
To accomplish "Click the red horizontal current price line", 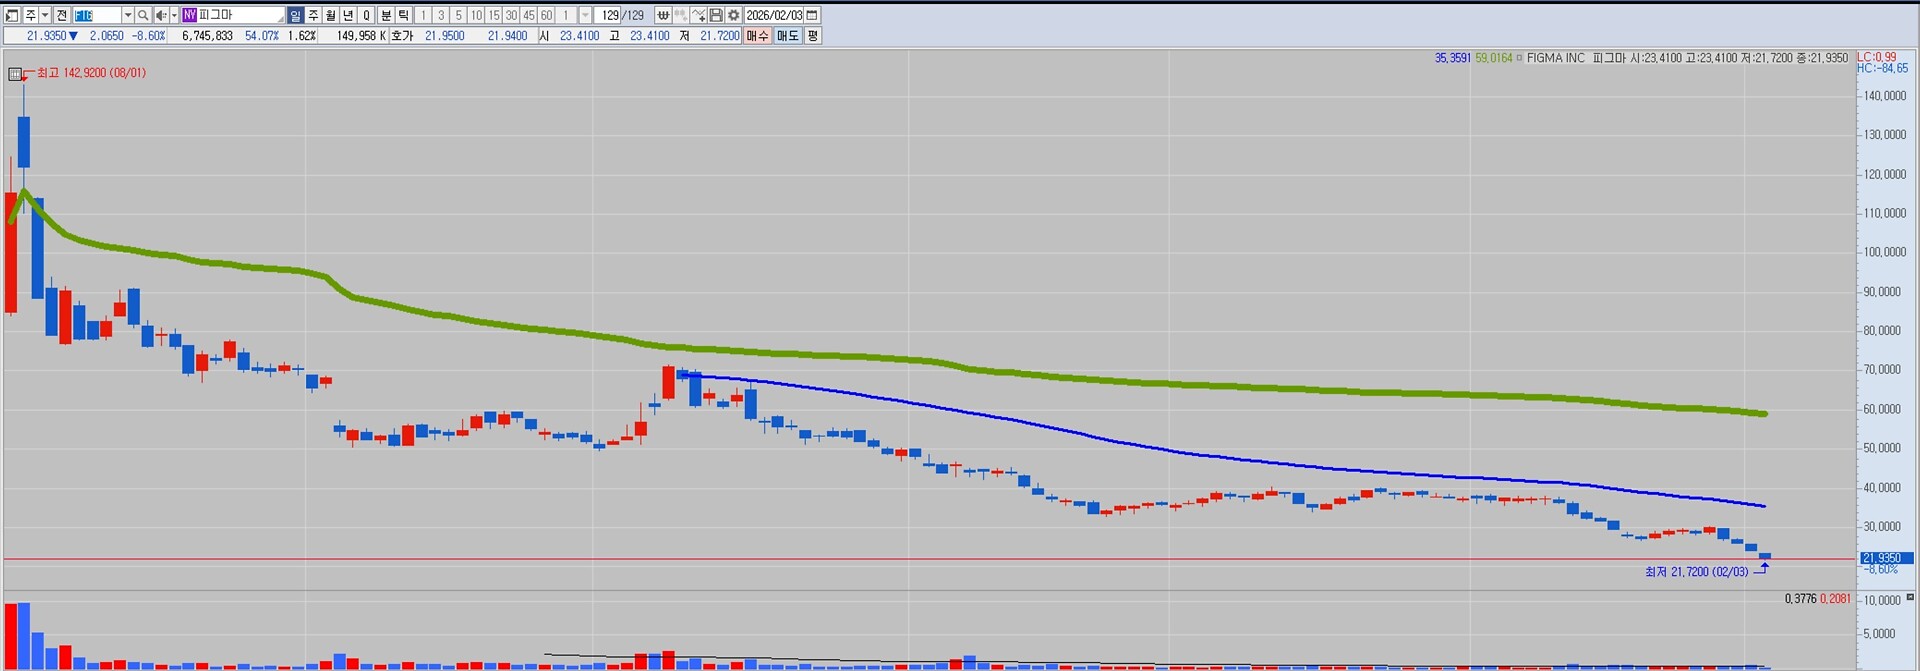I will pos(930,559).
